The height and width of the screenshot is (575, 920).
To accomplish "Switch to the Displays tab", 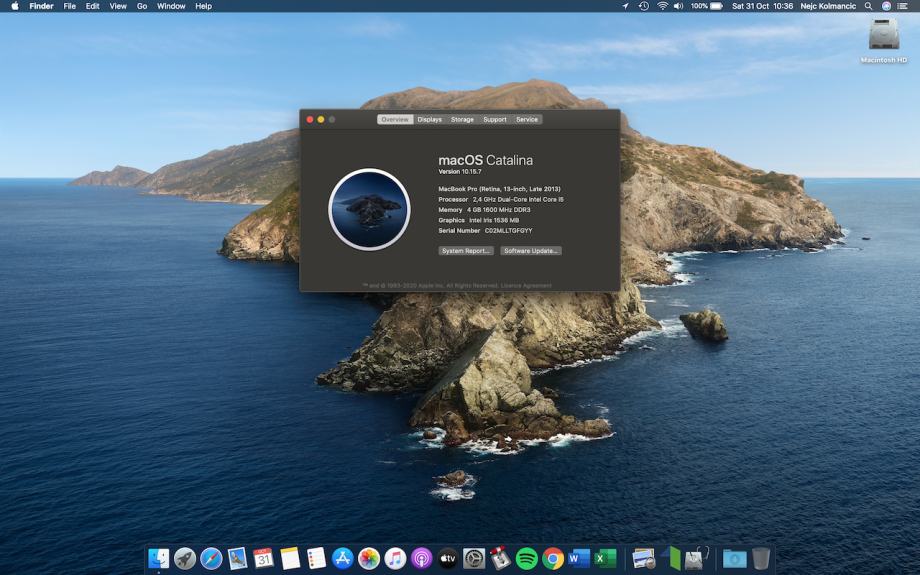I will (429, 119).
